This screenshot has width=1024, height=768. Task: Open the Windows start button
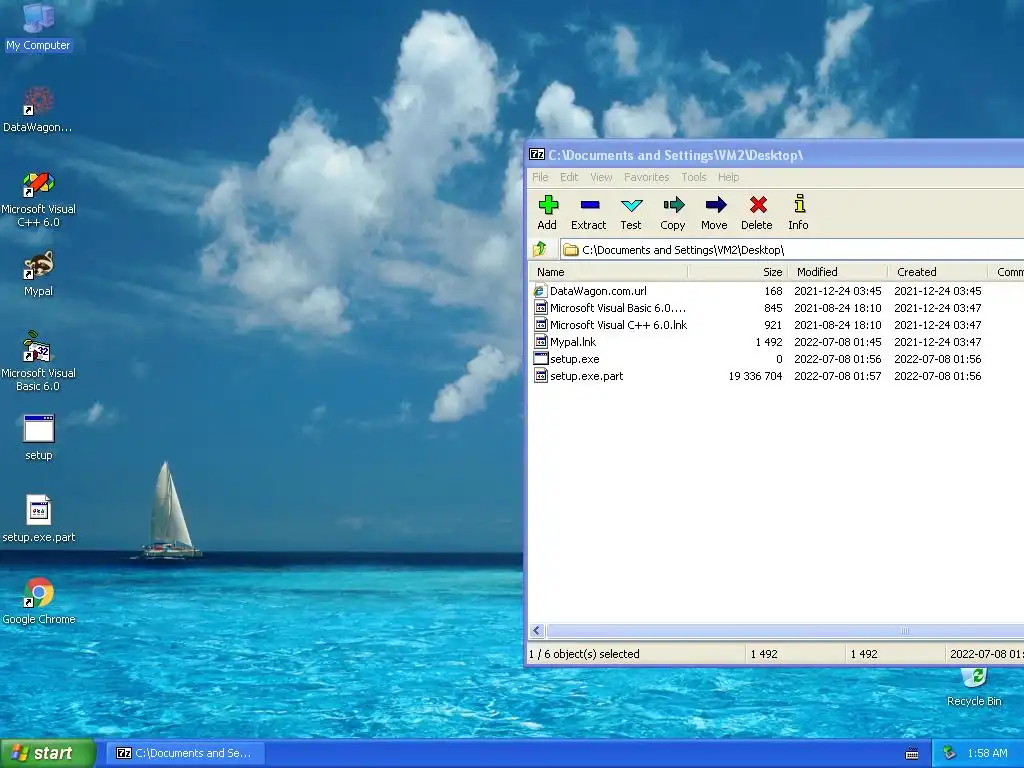48,754
